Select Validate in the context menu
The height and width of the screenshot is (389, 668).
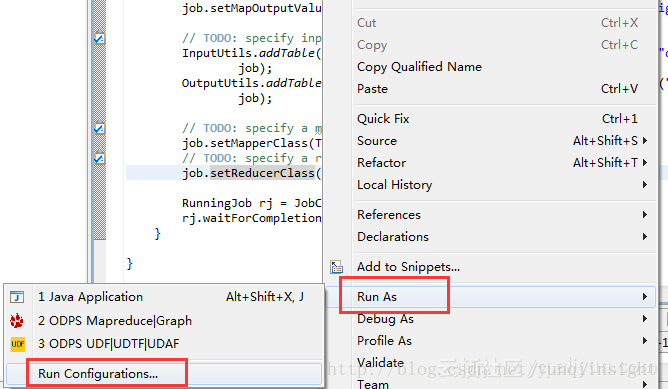tap(490, 363)
